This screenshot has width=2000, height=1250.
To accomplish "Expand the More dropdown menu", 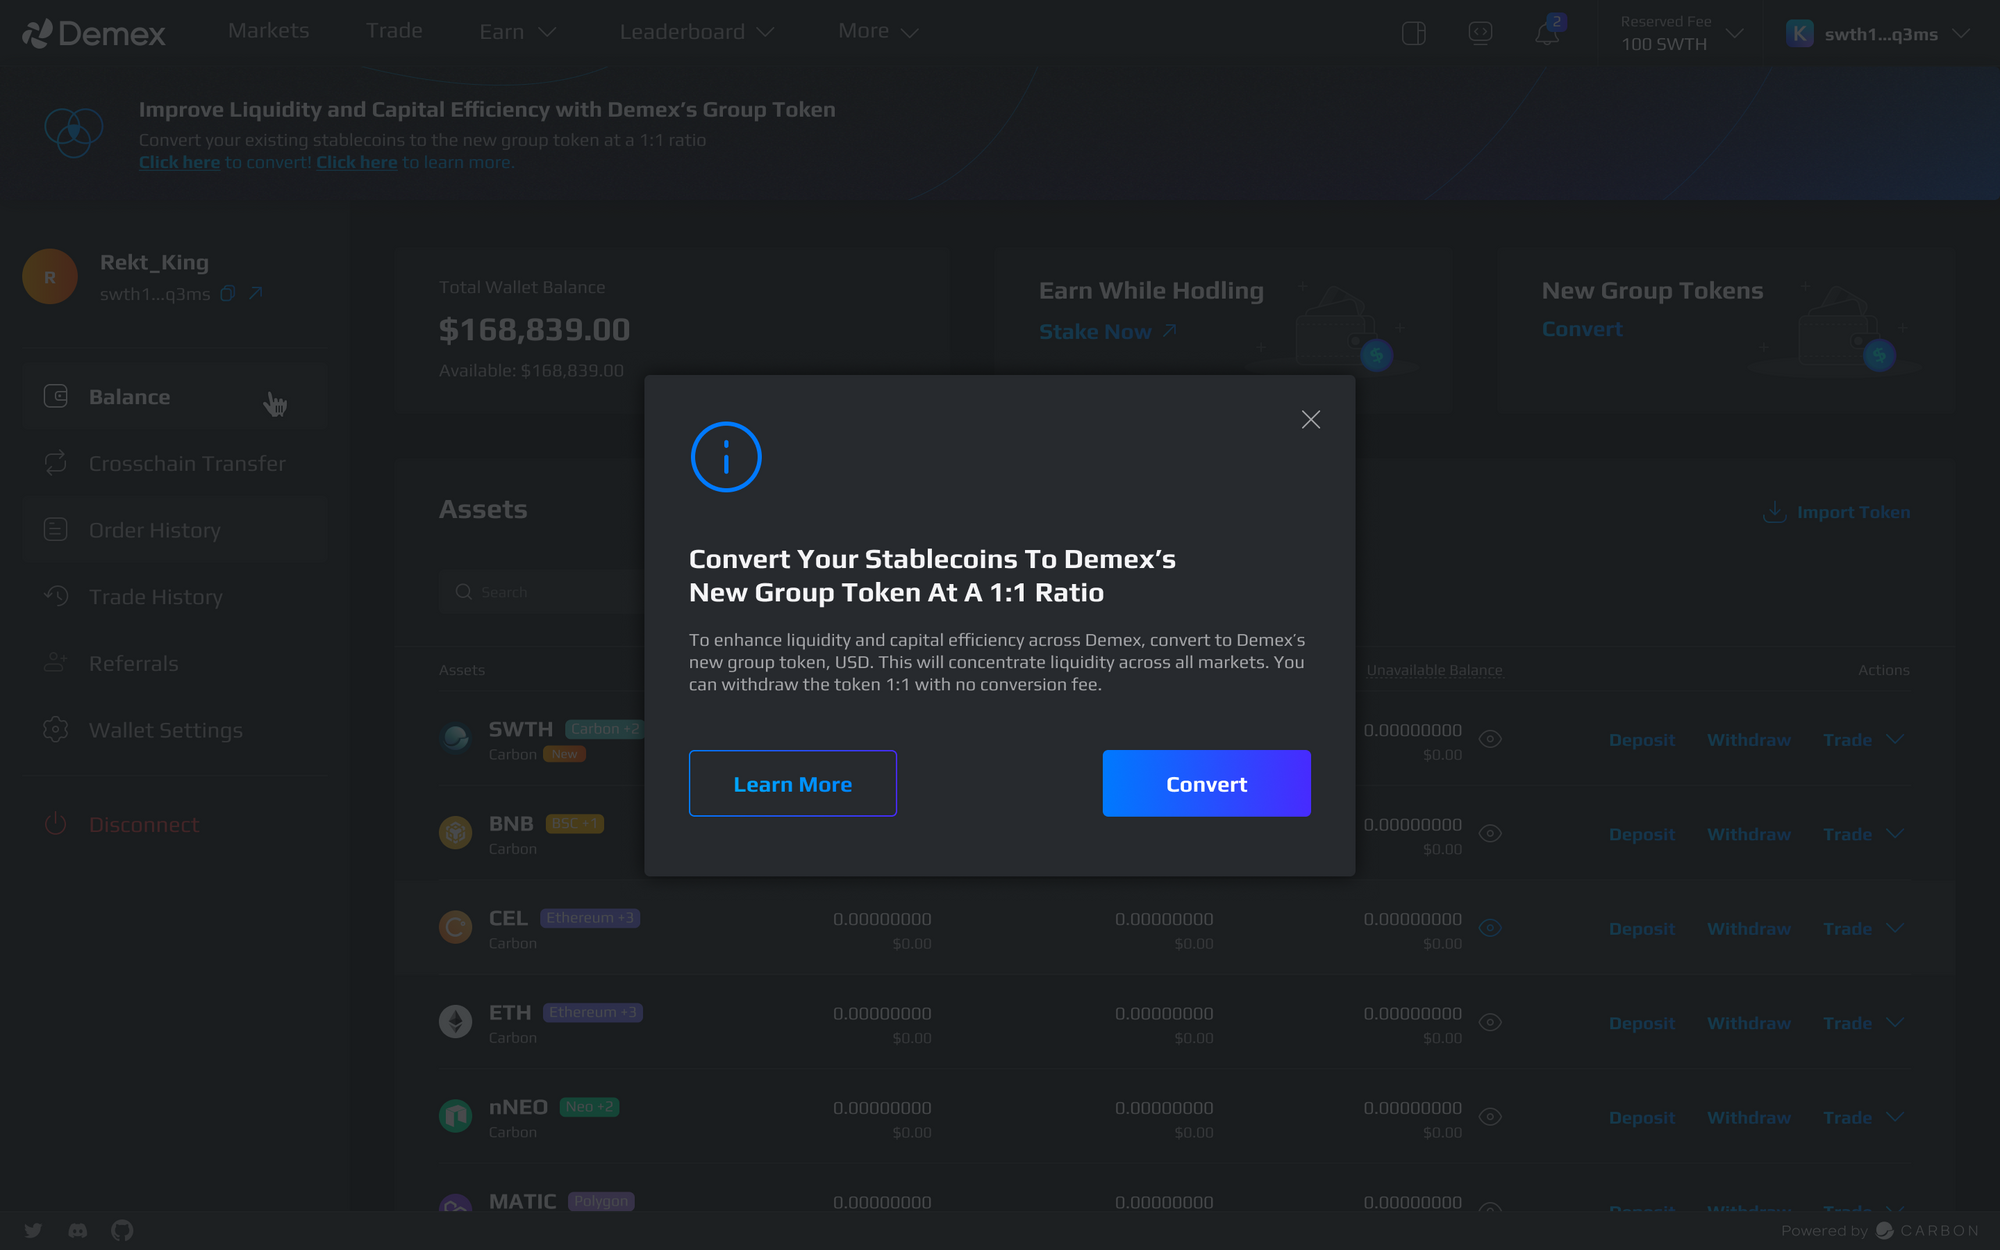I will (x=878, y=32).
